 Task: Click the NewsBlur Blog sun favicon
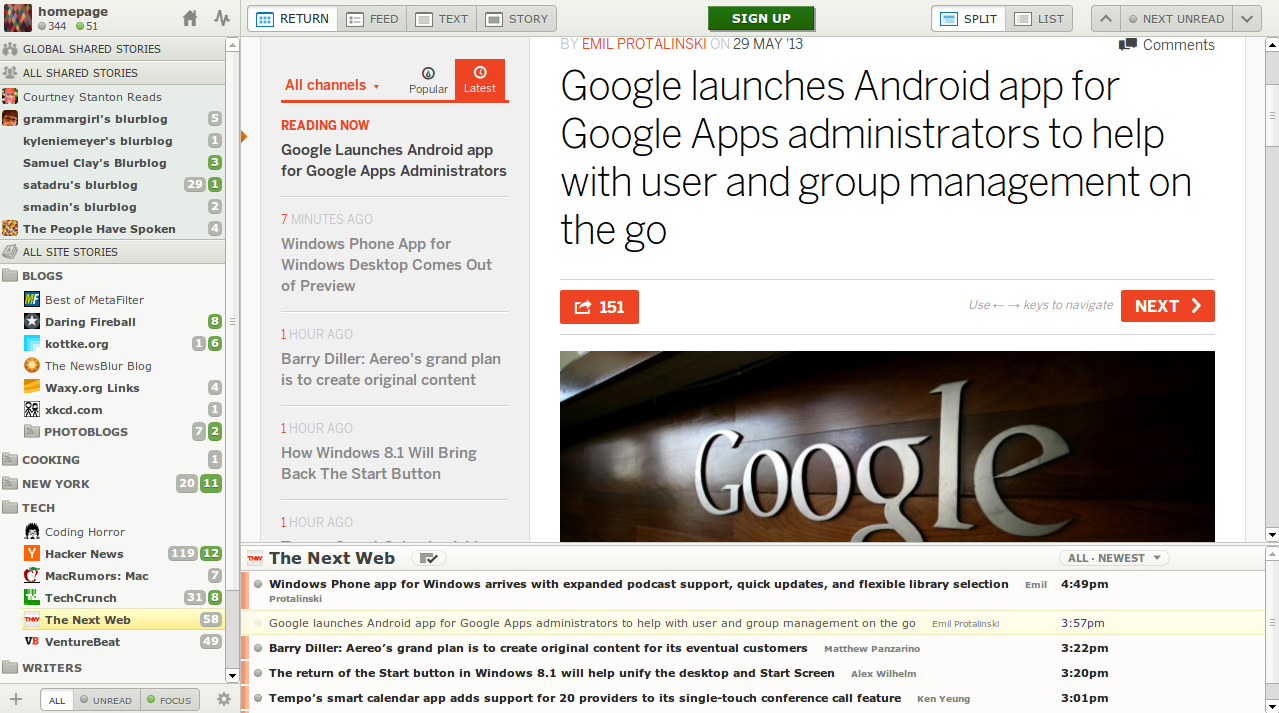point(32,366)
